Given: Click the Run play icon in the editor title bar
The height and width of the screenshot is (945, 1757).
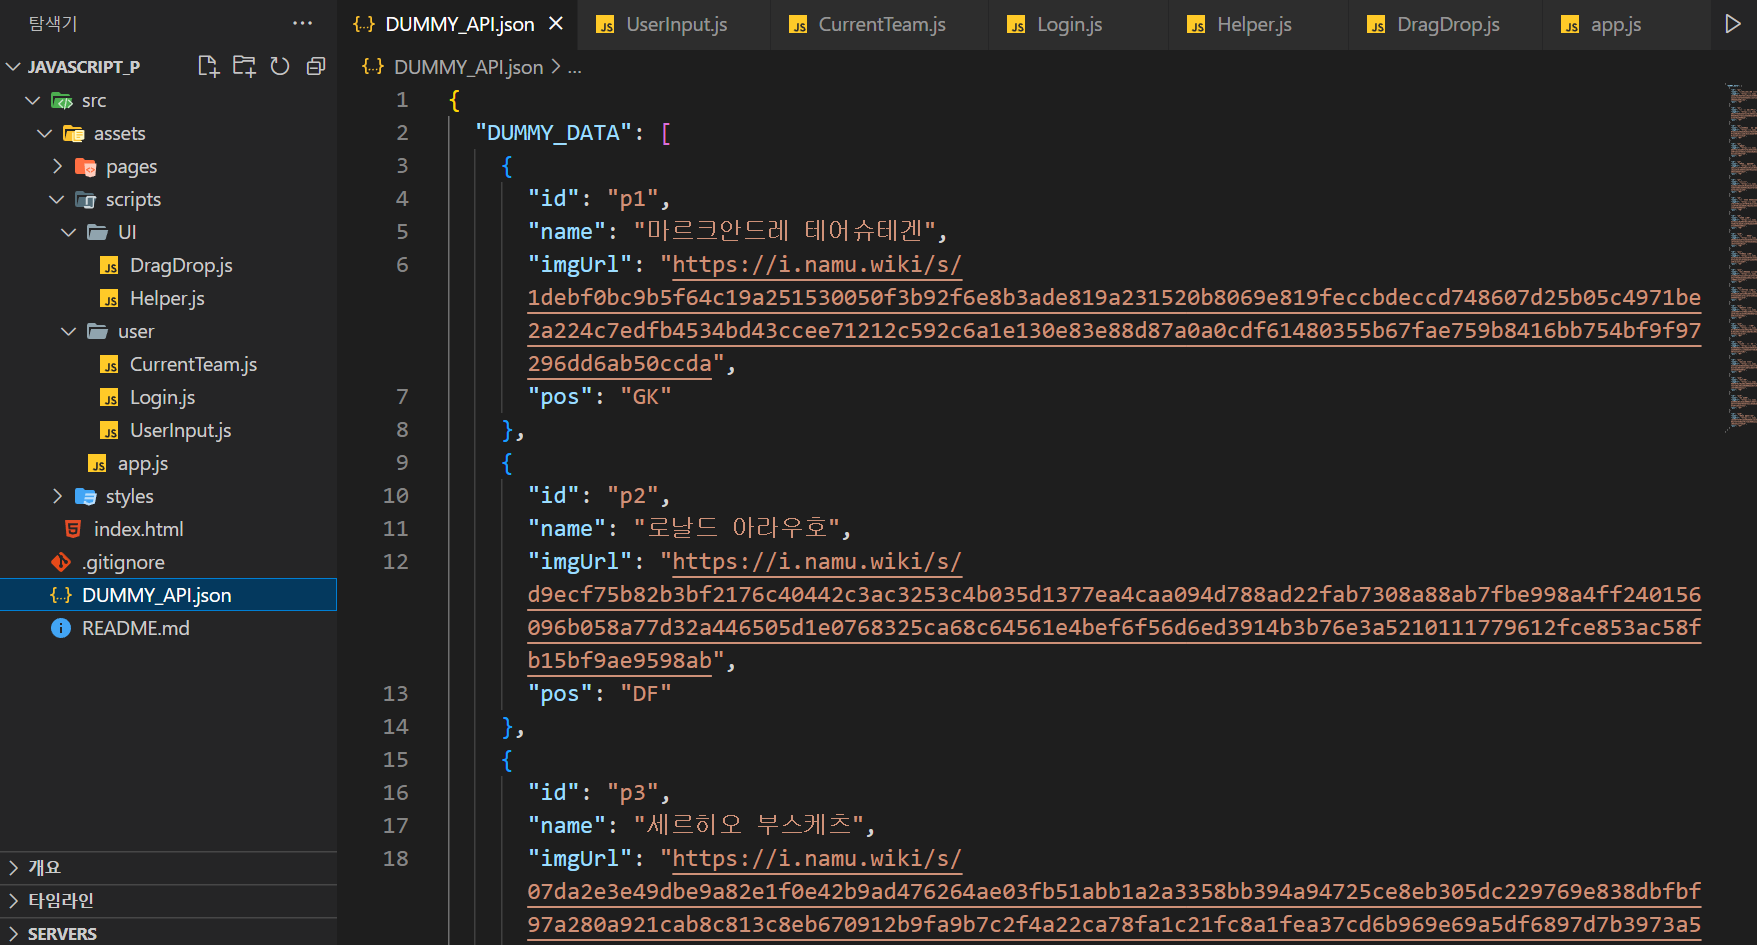Looking at the screenshot, I should tap(1733, 24).
